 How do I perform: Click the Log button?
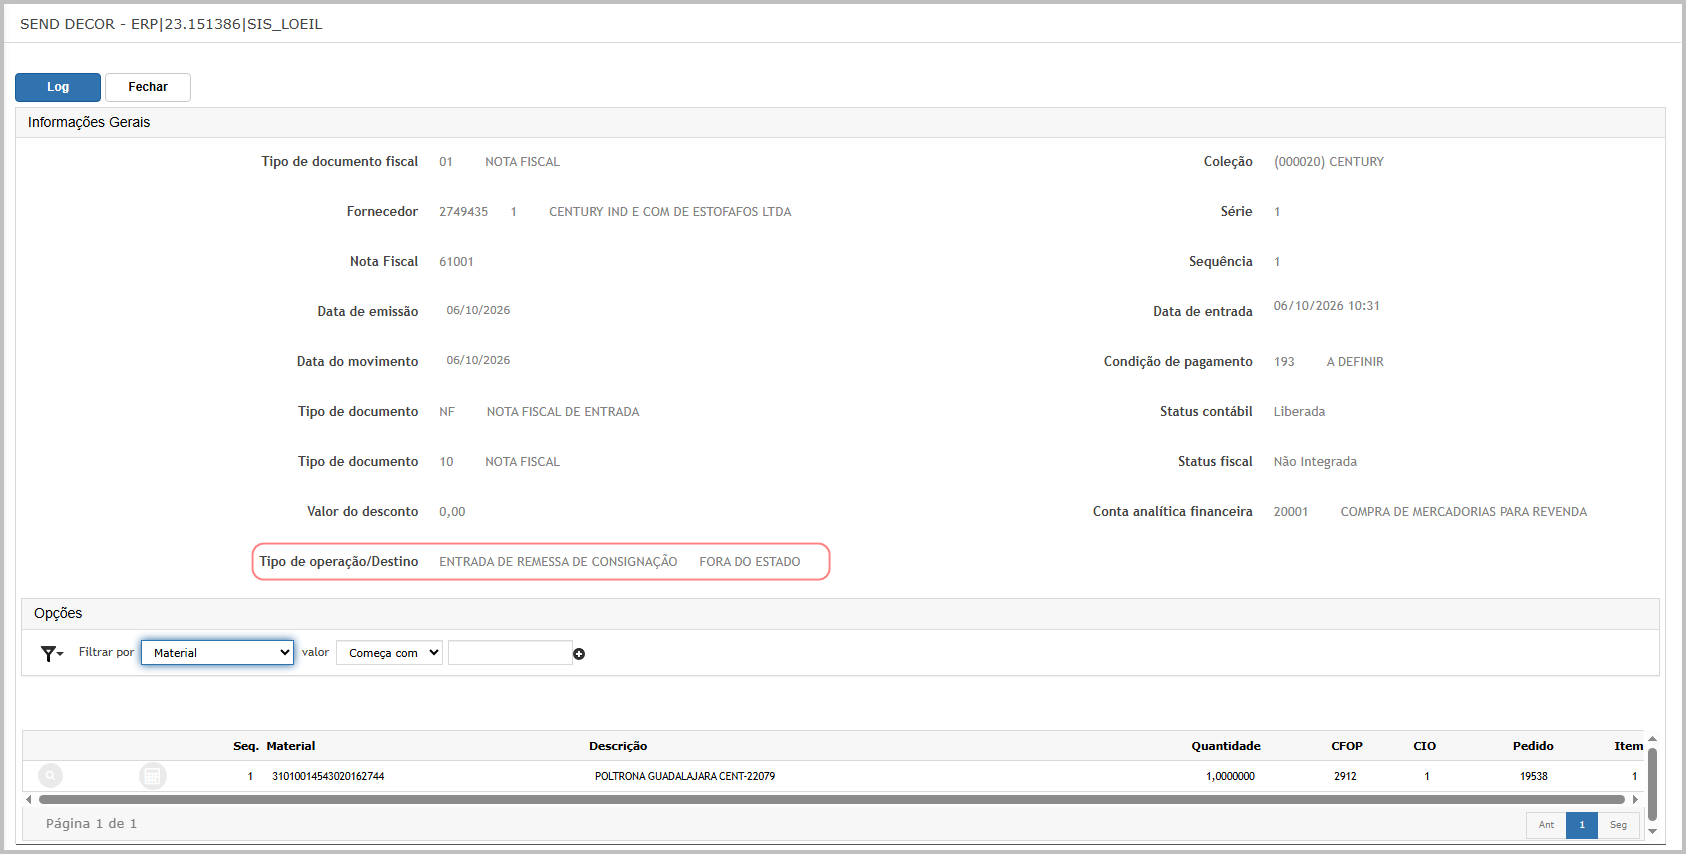point(58,87)
